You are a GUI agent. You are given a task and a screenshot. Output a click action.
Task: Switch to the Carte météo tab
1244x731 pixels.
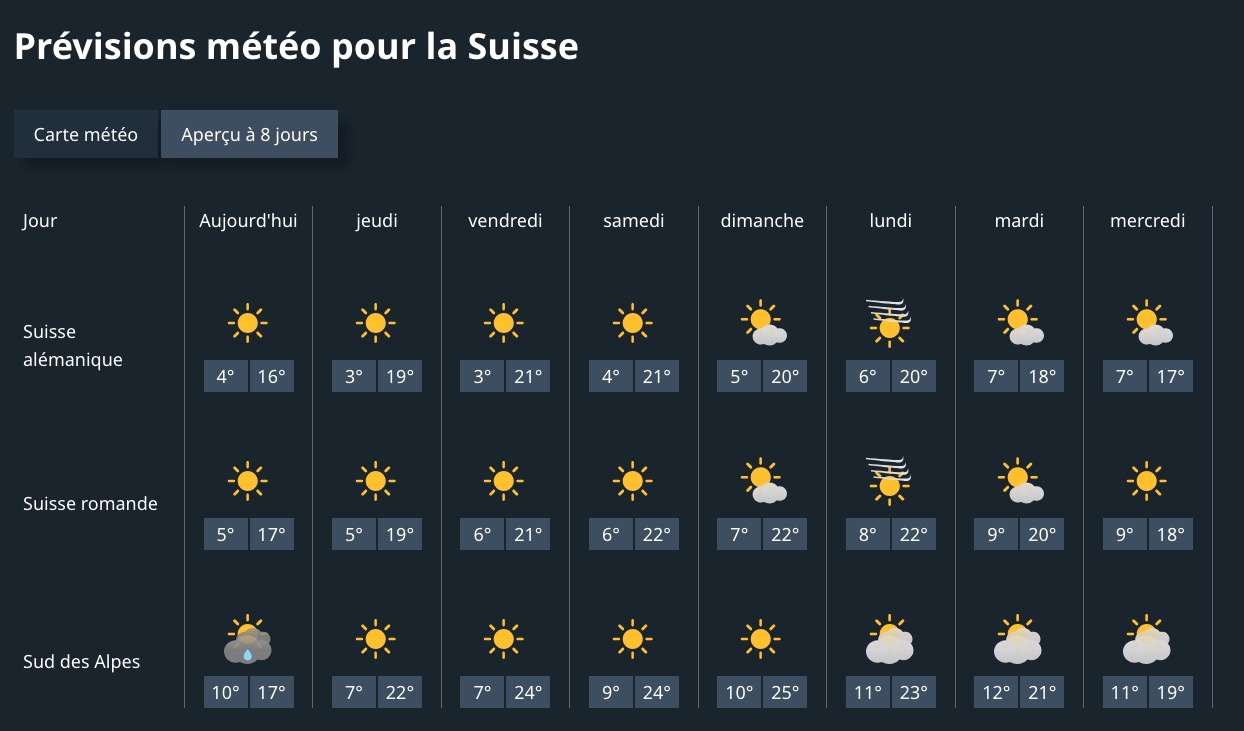tap(86, 133)
